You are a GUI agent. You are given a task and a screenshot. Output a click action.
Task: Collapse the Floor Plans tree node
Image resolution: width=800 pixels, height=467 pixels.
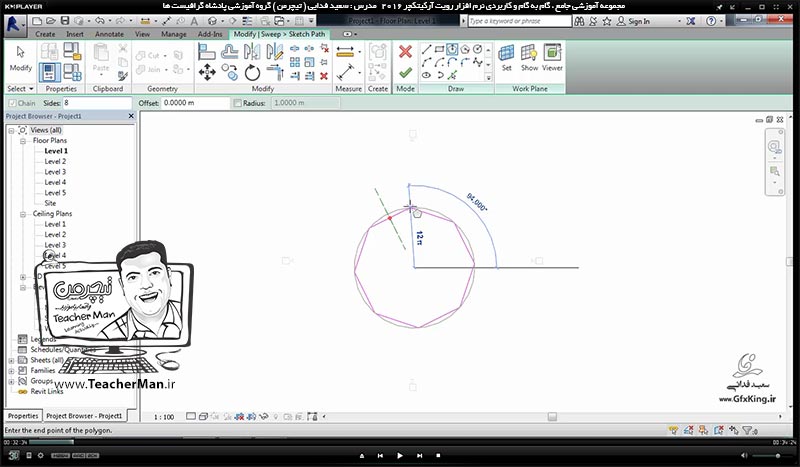23,141
